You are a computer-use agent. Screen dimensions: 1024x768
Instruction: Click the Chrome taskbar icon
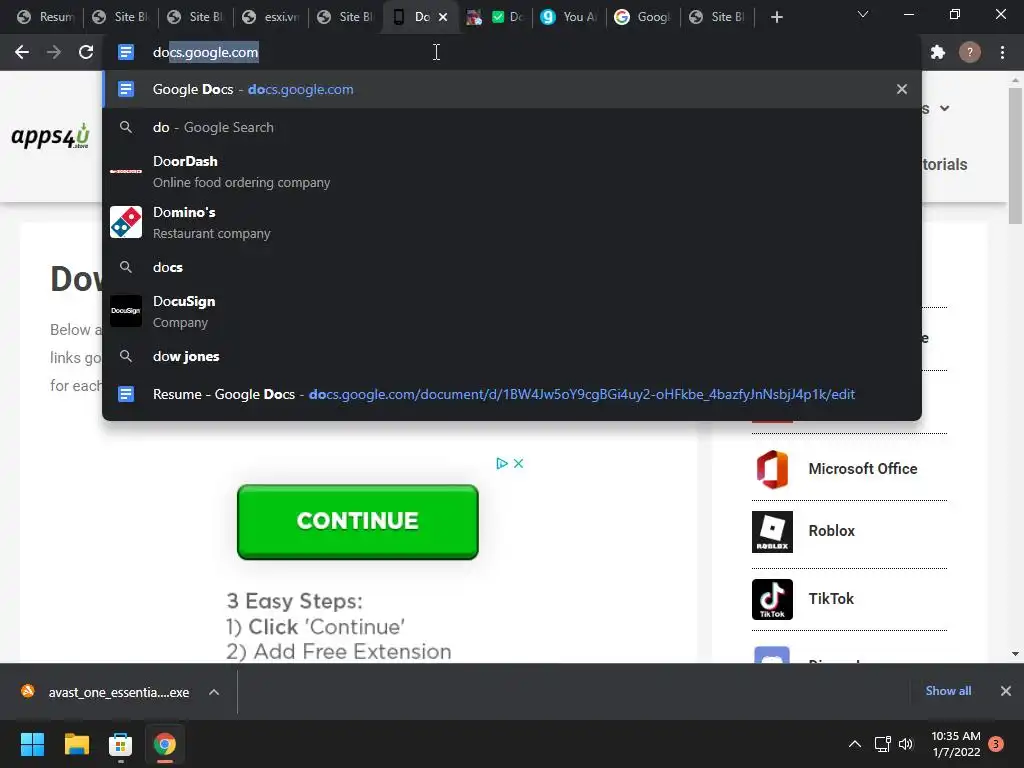(165, 744)
